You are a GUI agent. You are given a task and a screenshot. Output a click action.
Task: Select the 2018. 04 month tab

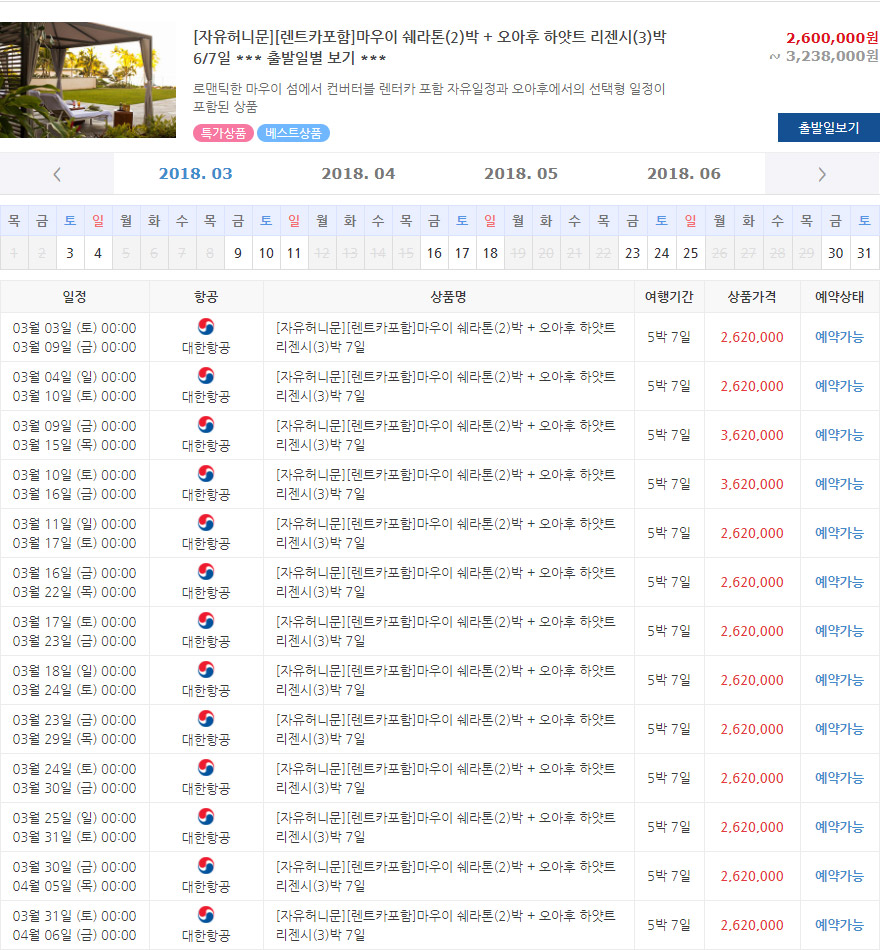358,174
